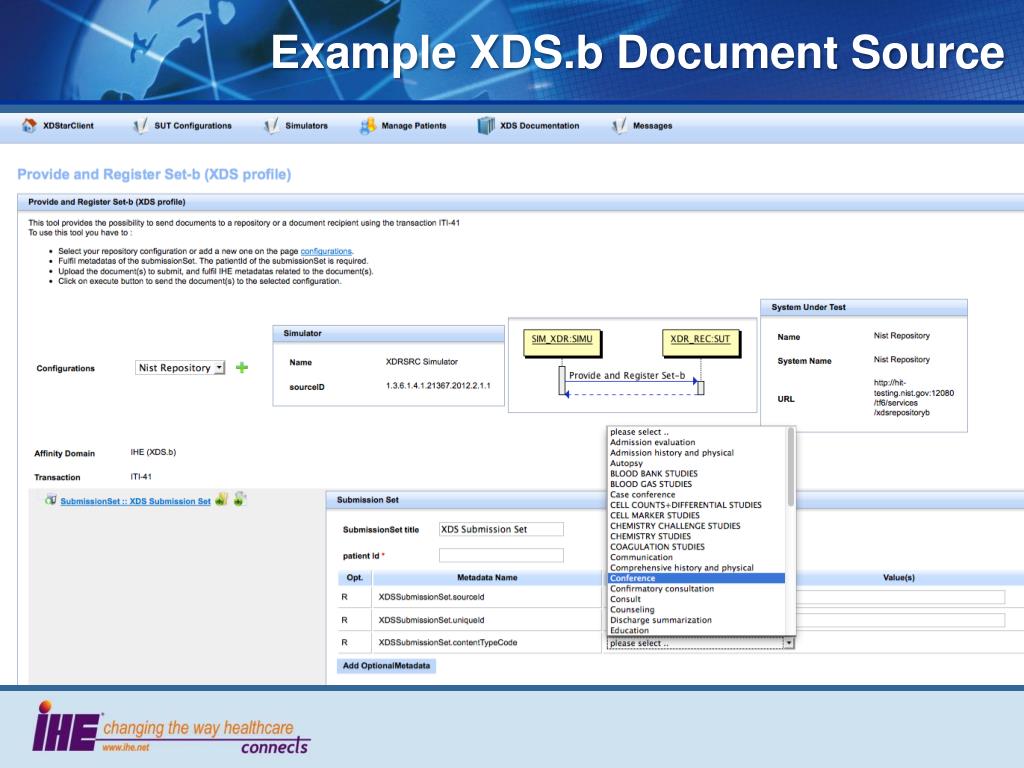Pick 'Autopsy' from the open list
The image size is (1024, 768).
(627, 463)
